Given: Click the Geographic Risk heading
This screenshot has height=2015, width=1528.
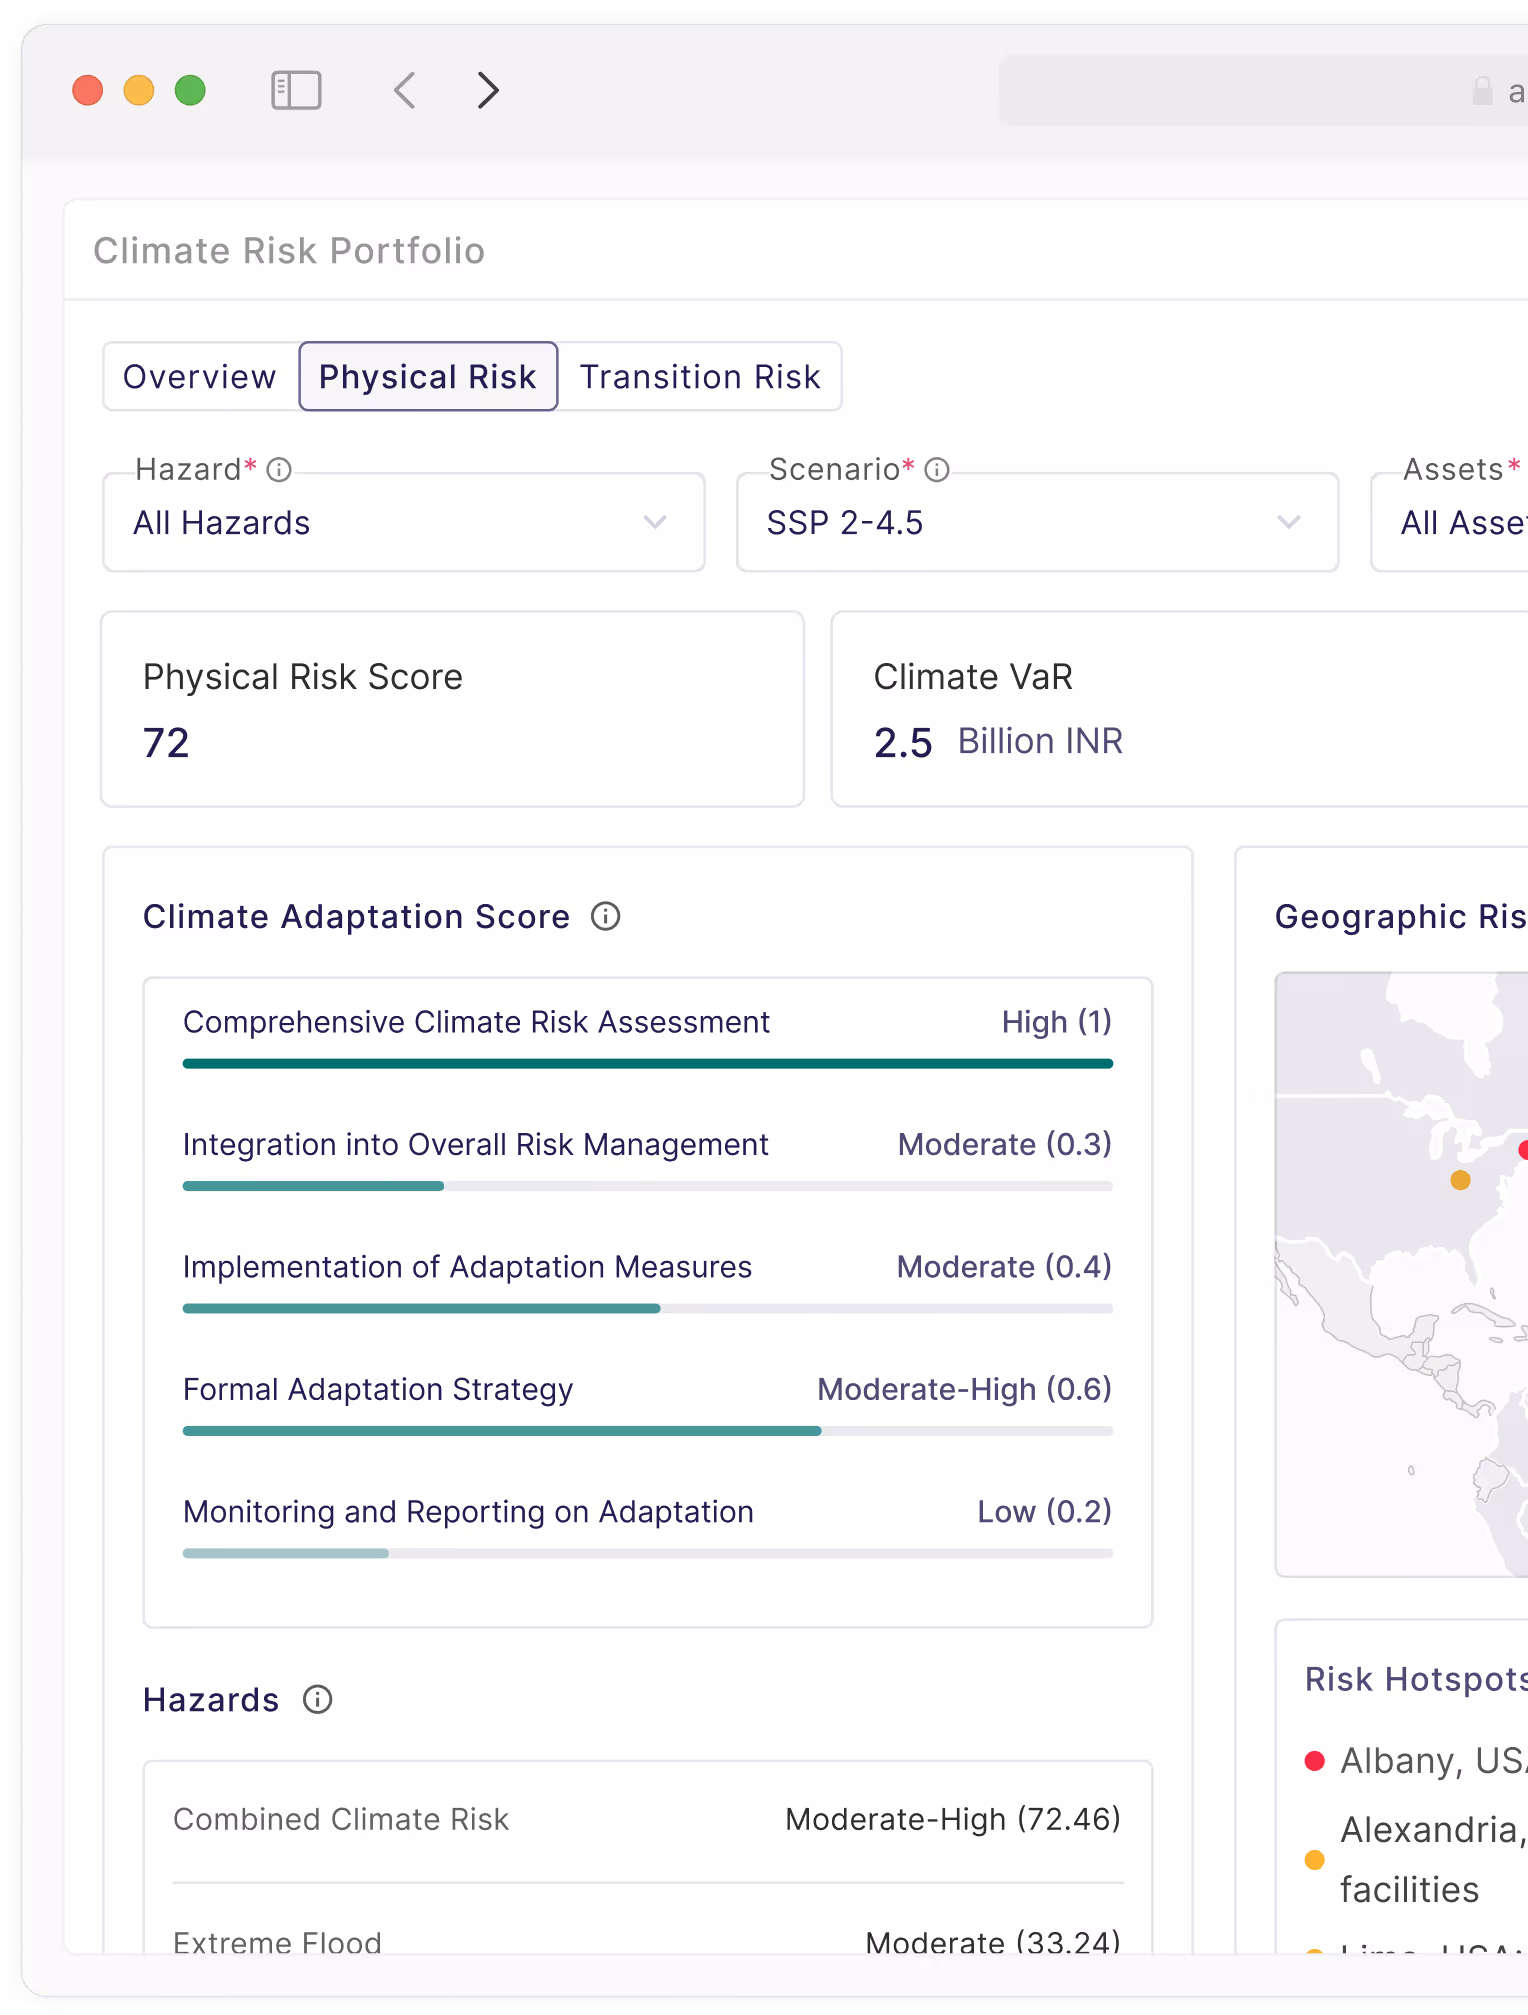Looking at the screenshot, I should [x=1401, y=916].
